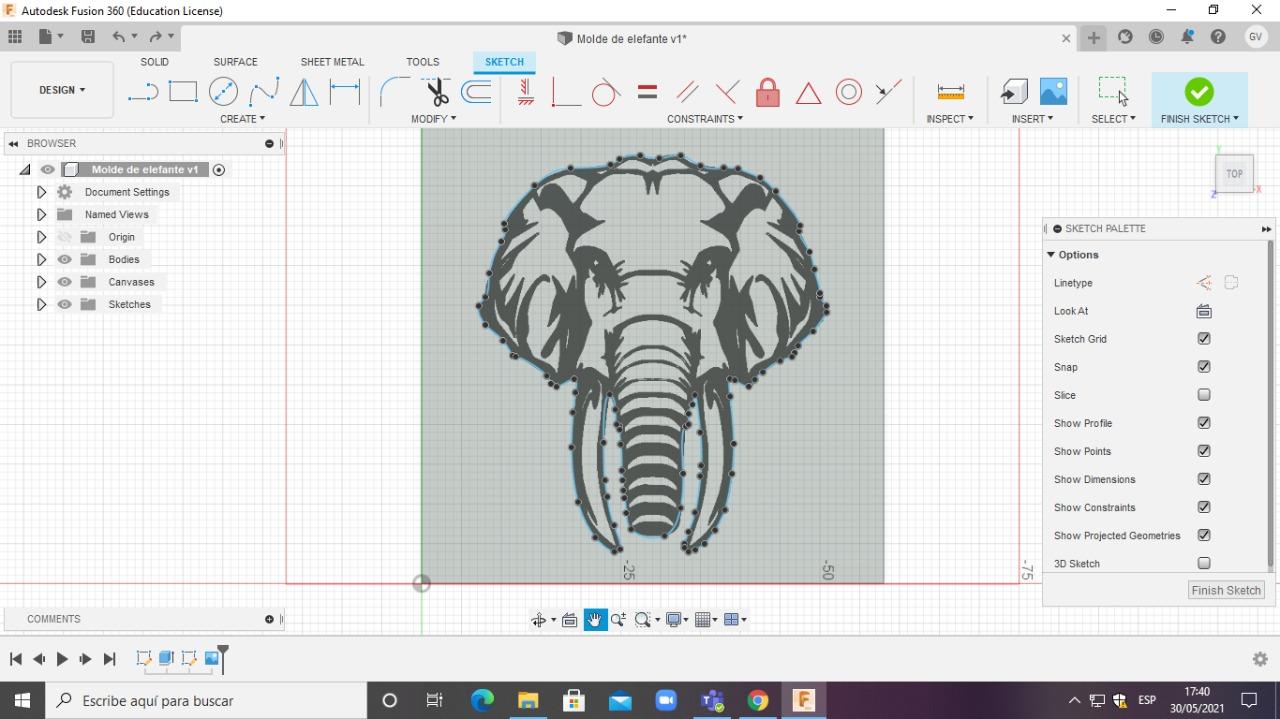Apply the Concentric constraint
Image resolution: width=1280 pixels, height=719 pixels.
(849, 92)
